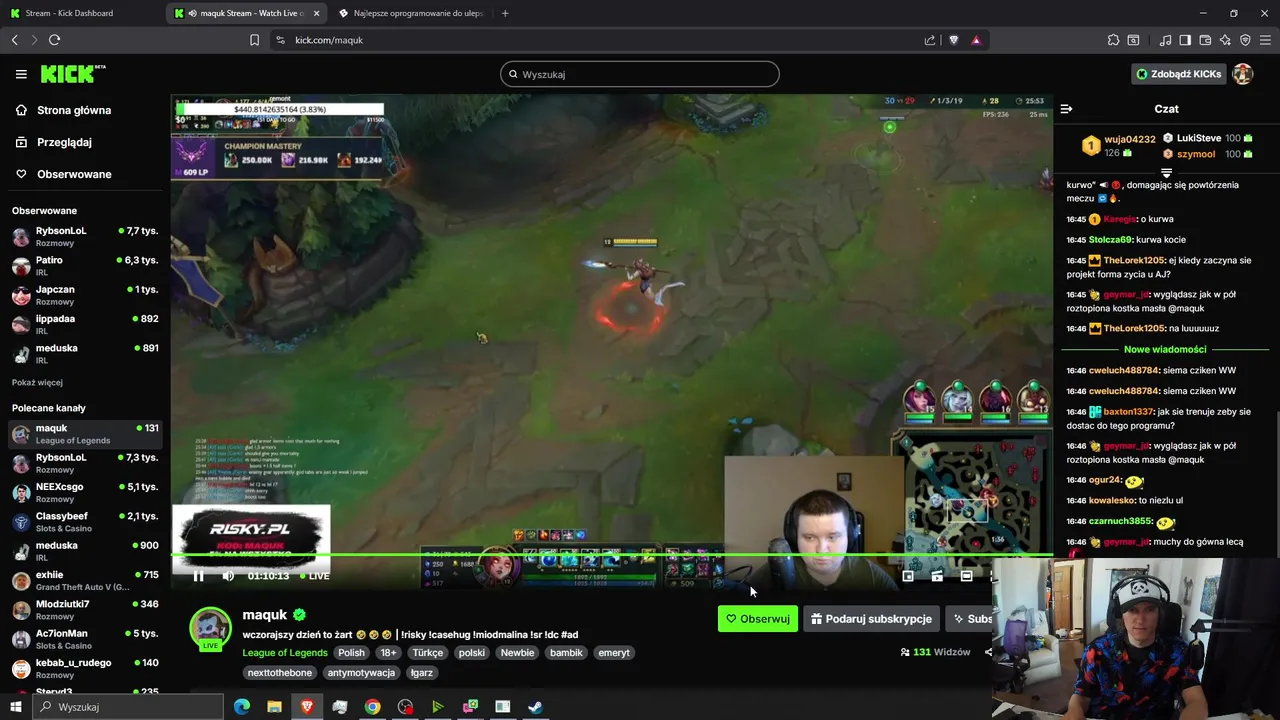Reload the page
Image resolution: width=1280 pixels, height=720 pixels.
pyautogui.click(x=54, y=40)
